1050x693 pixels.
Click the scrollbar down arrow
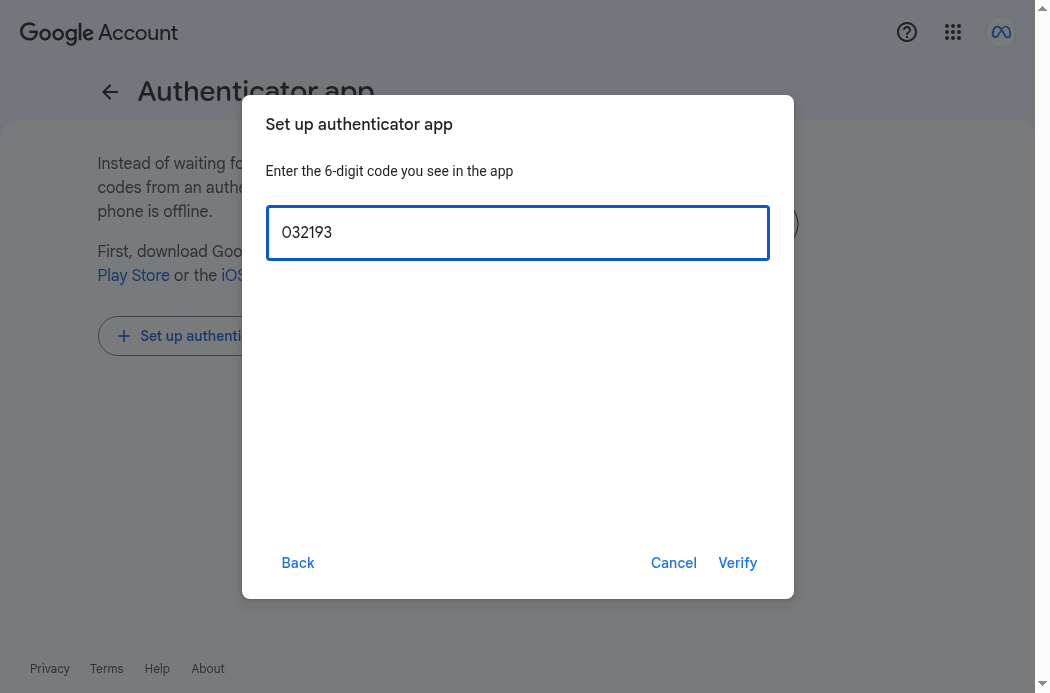[1042, 684]
